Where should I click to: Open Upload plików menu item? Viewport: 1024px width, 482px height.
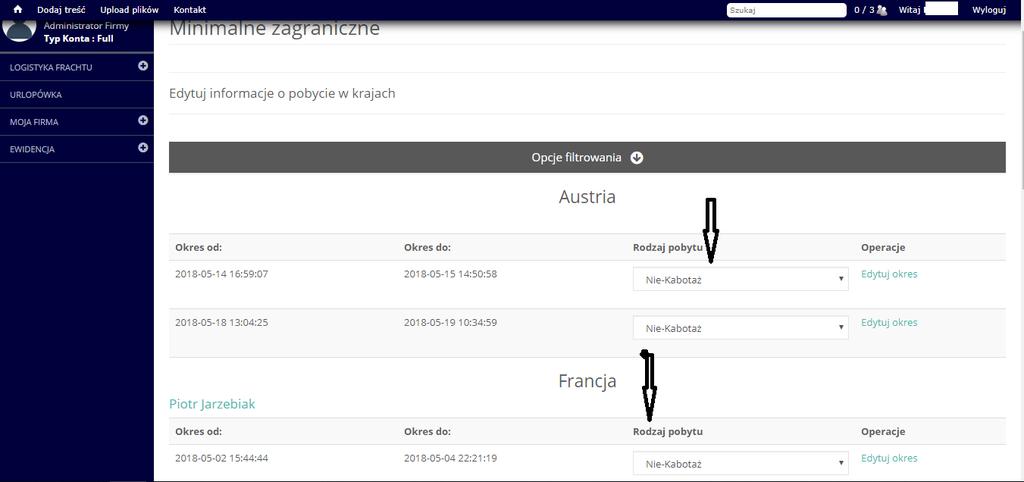coord(129,10)
